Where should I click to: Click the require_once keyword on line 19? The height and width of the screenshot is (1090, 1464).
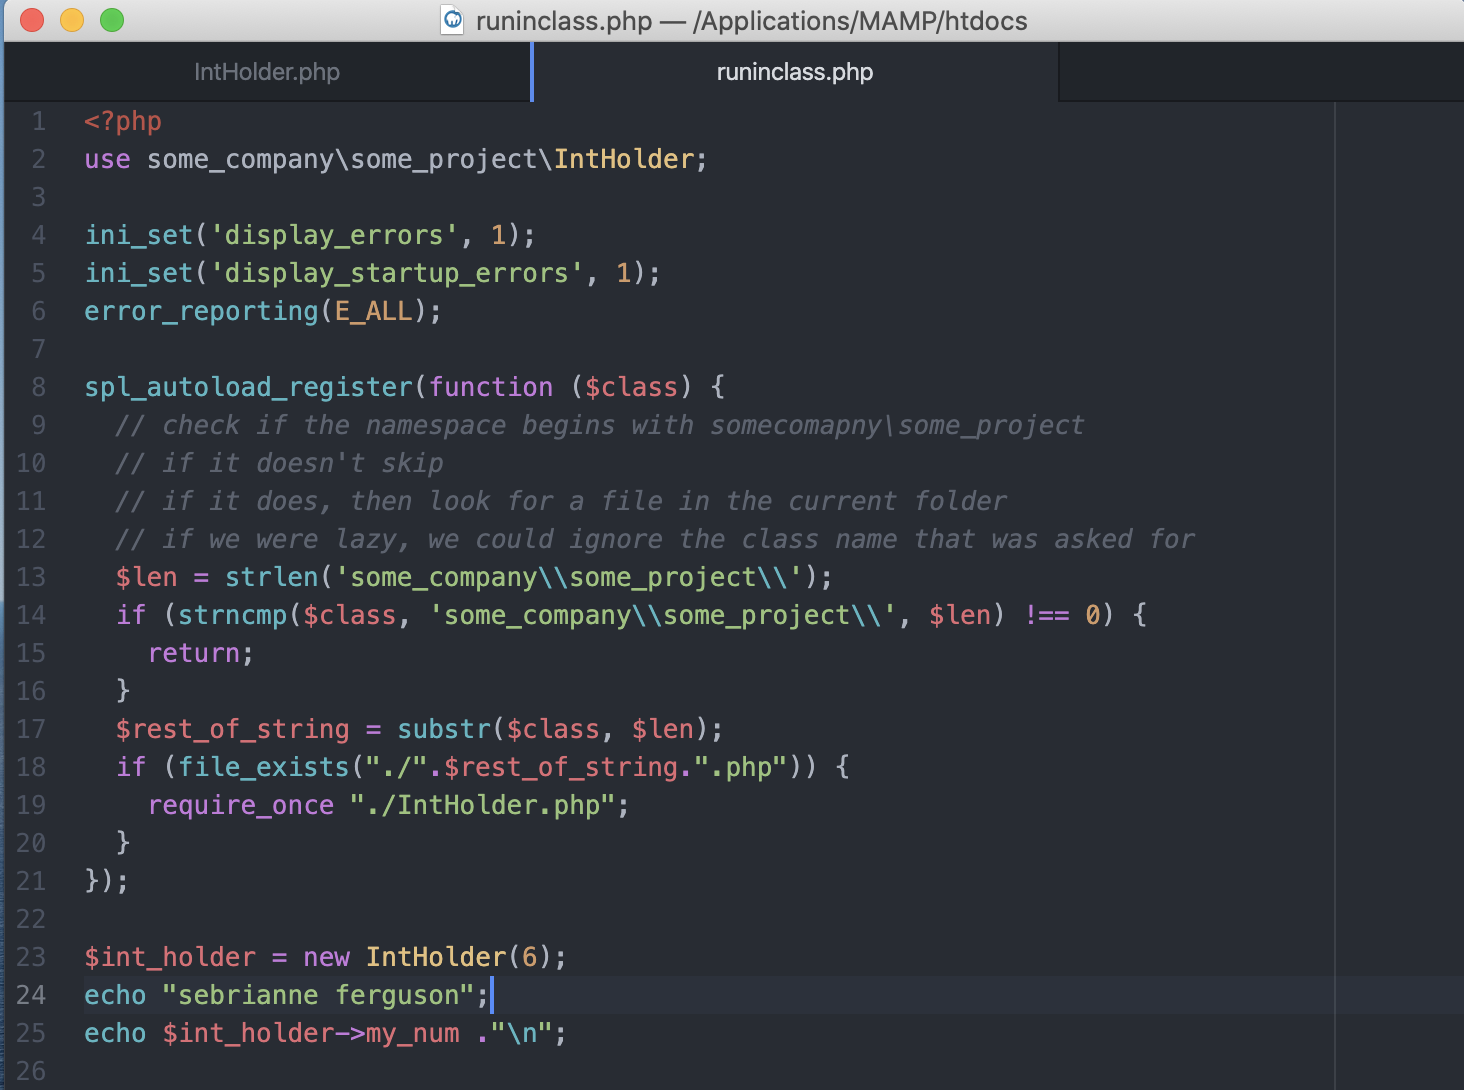[241, 805]
